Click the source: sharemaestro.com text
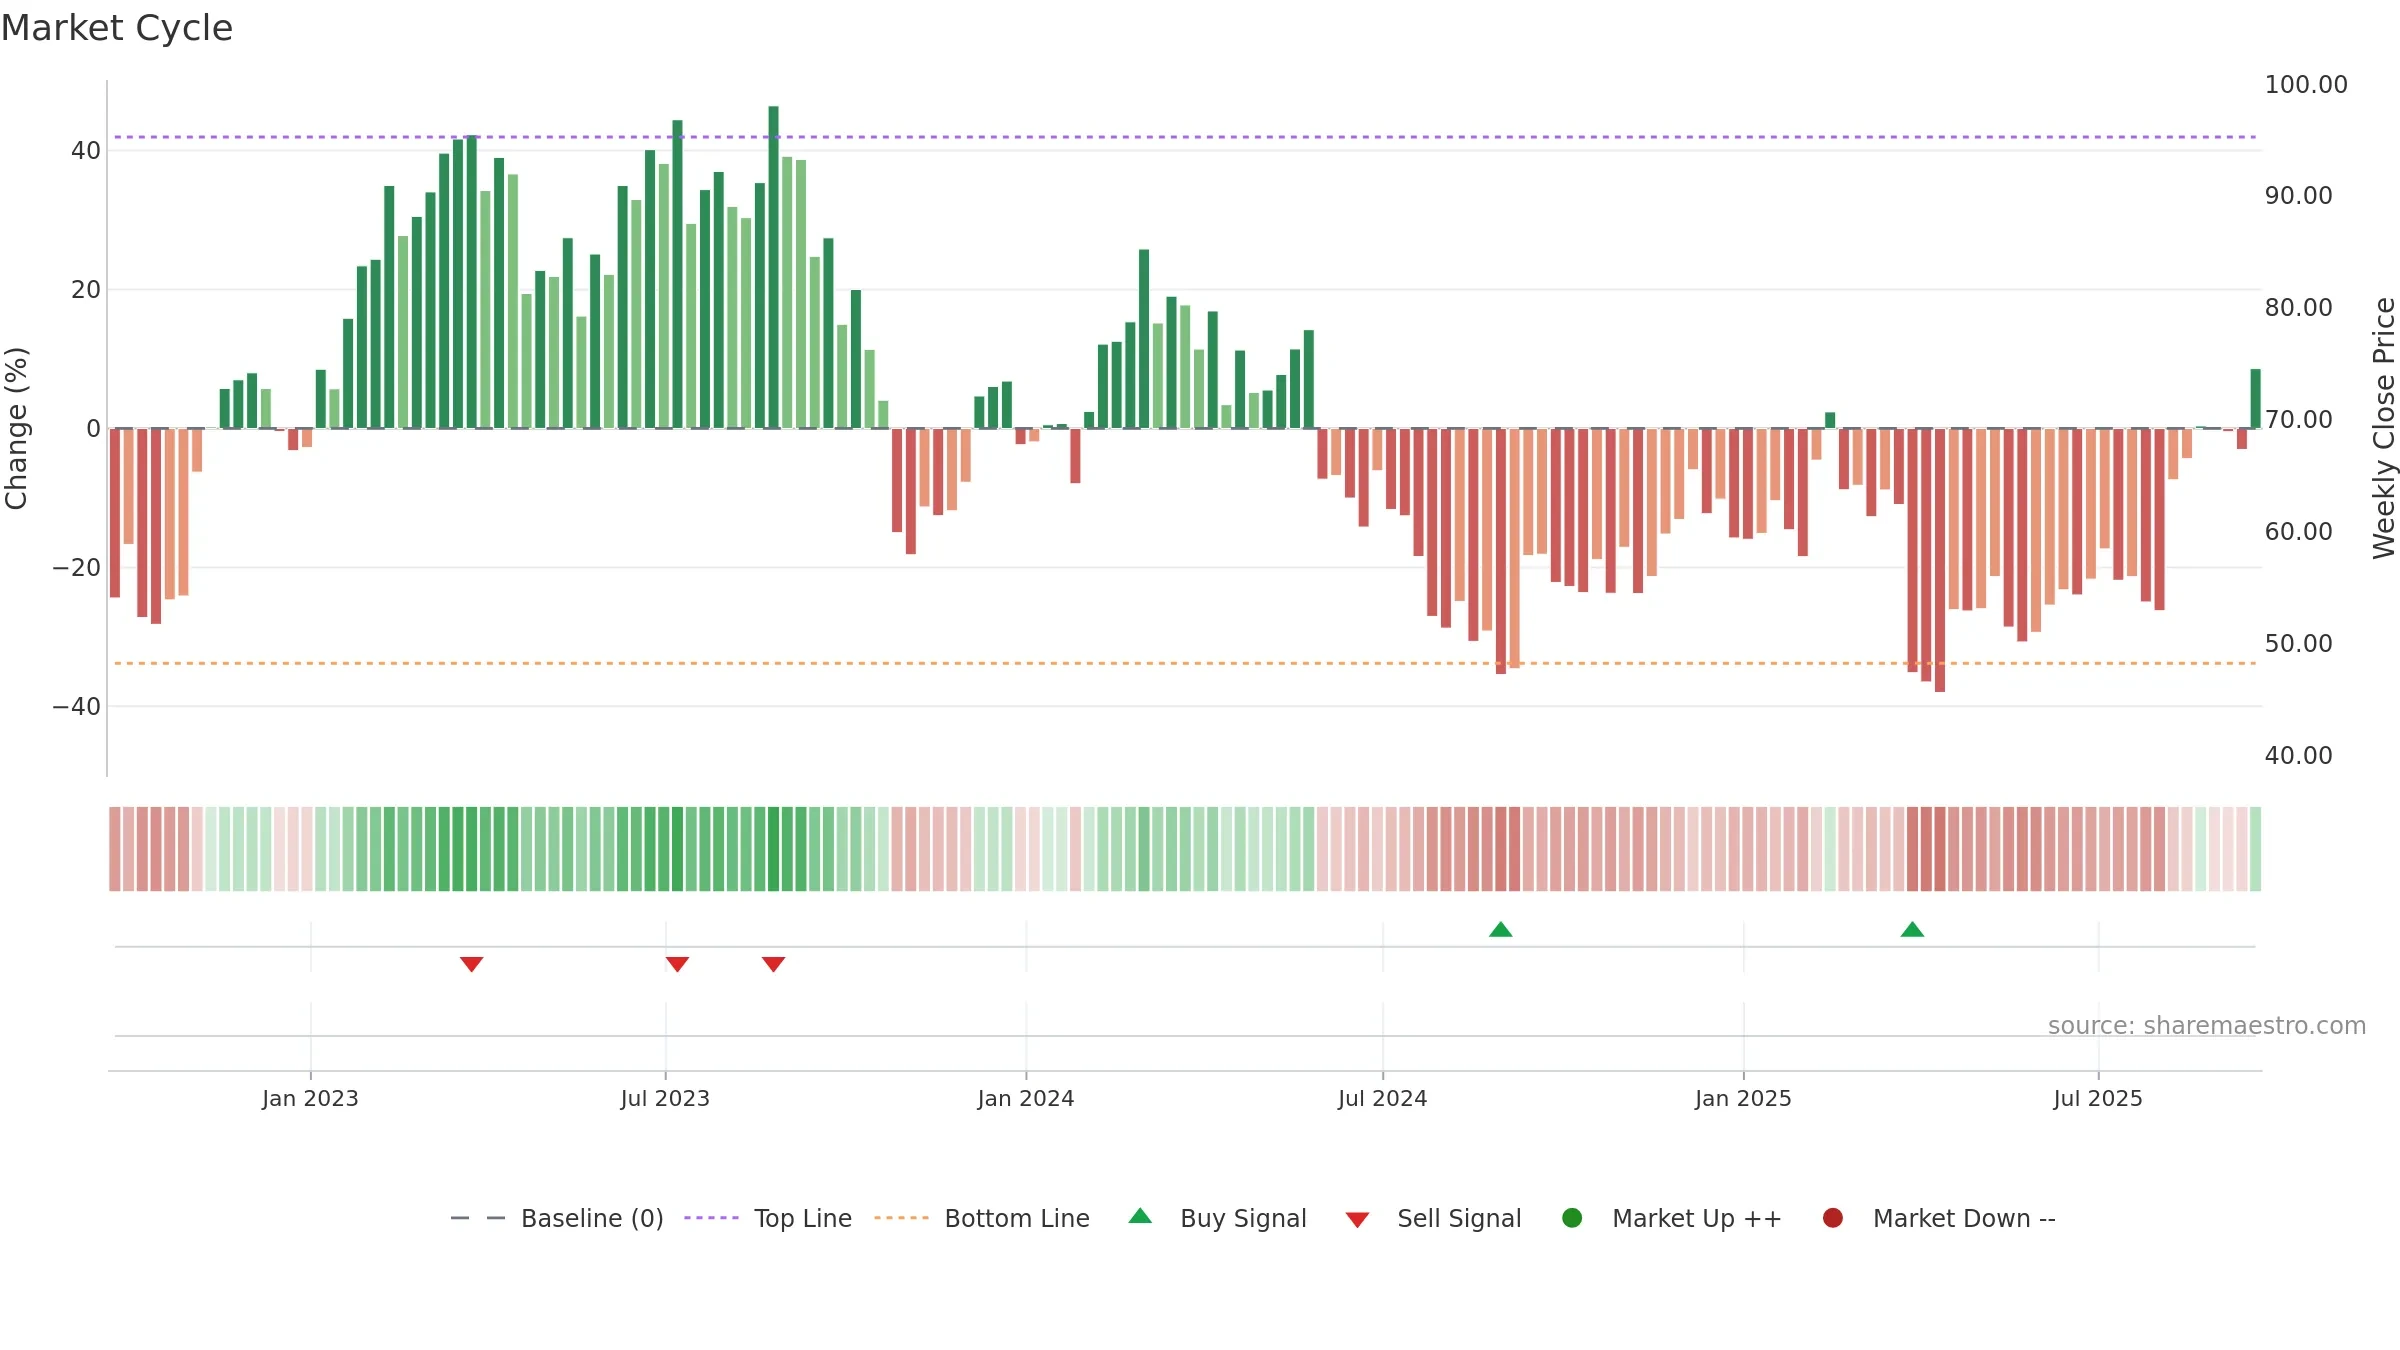This screenshot has height=1350, width=2400. click(2207, 1026)
